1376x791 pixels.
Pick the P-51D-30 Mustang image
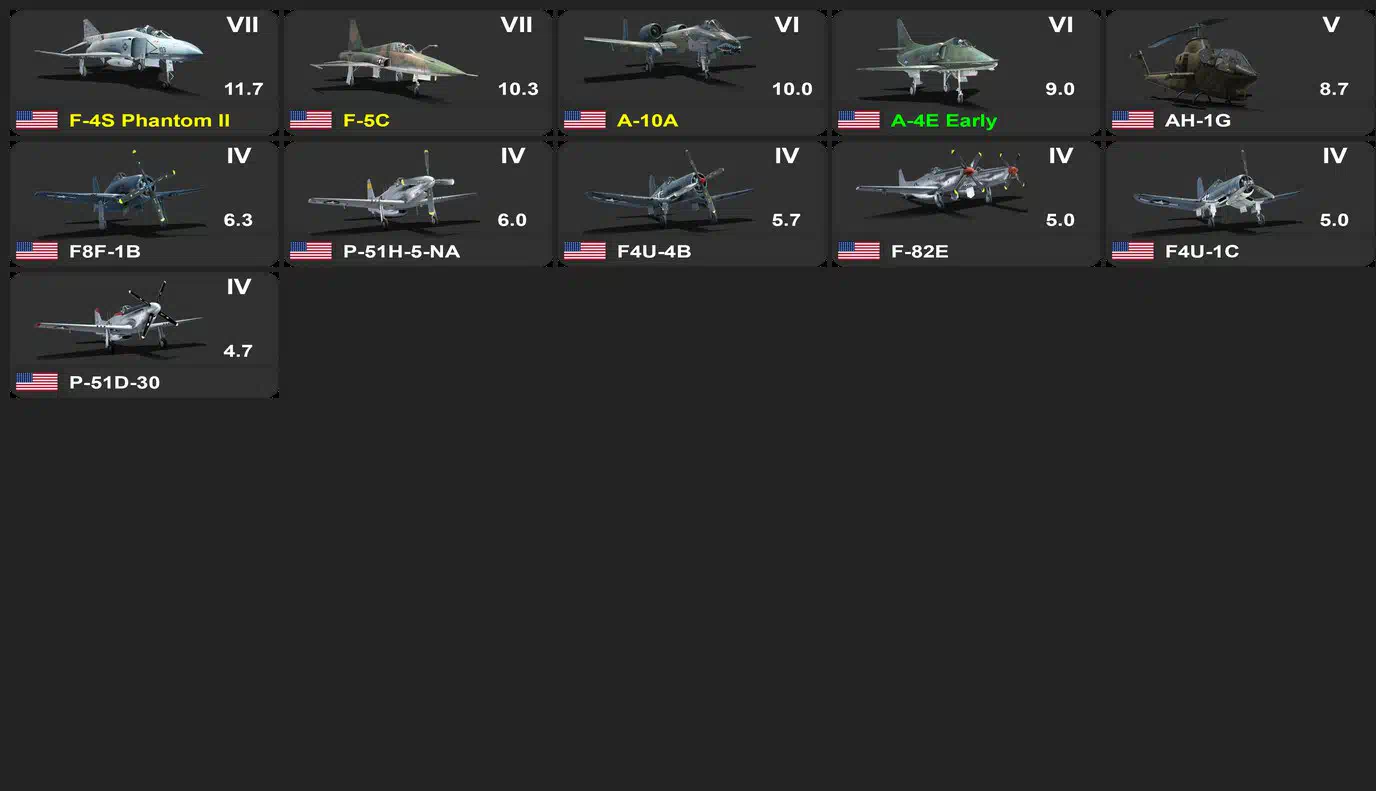118,320
